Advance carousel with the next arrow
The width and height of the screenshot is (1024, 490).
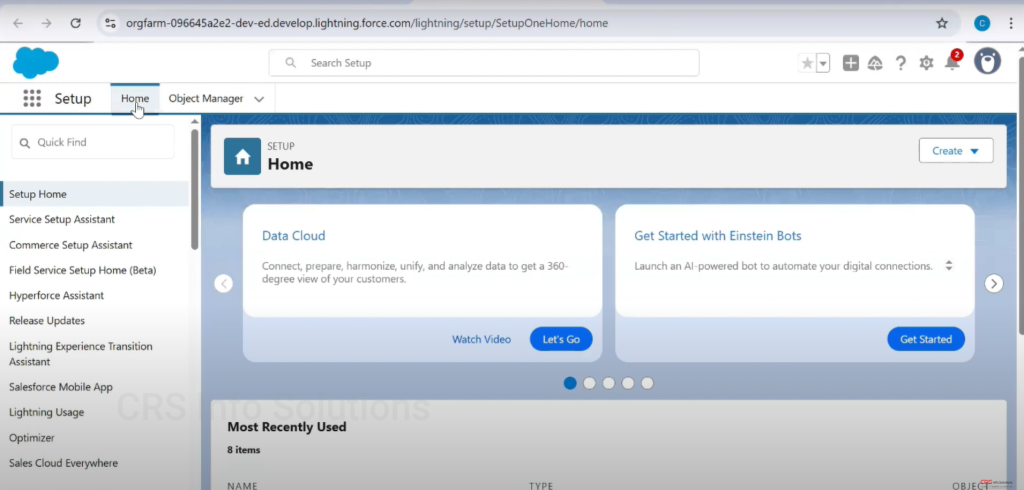pyautogui.click(x=993, y=284)
